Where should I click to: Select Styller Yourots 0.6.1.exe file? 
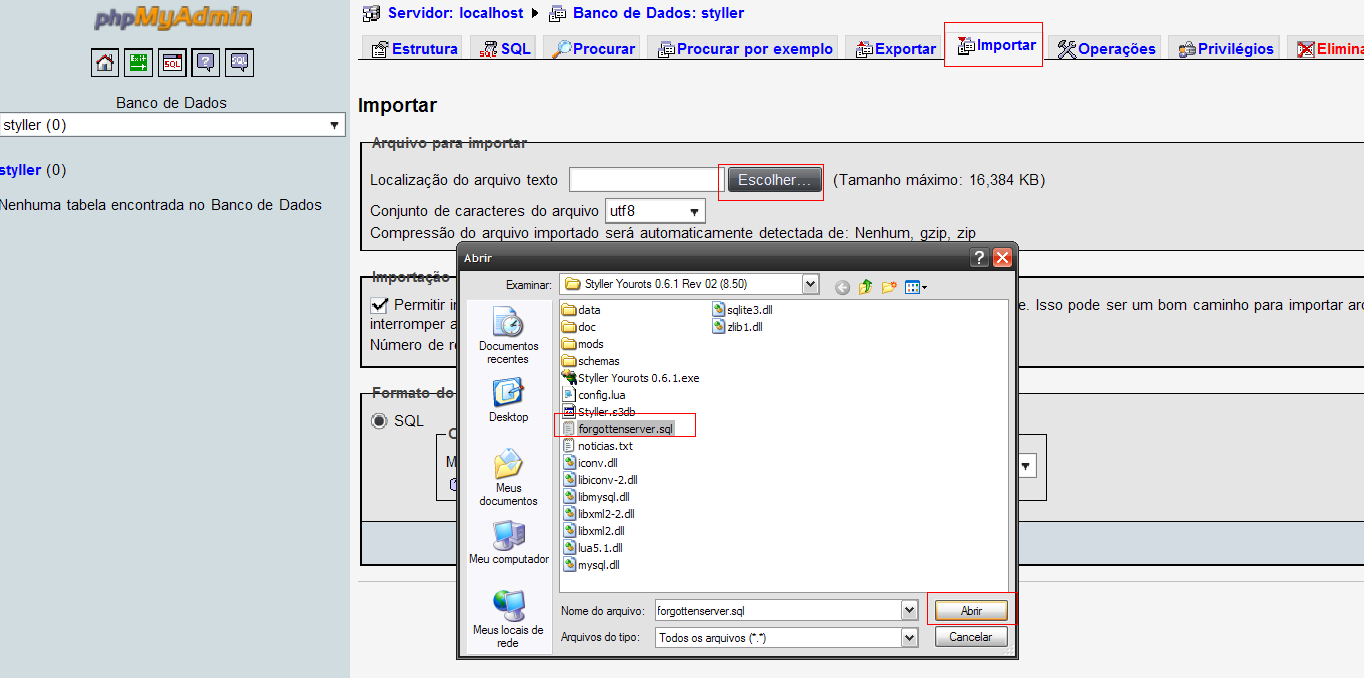click(x=631, y=378)
